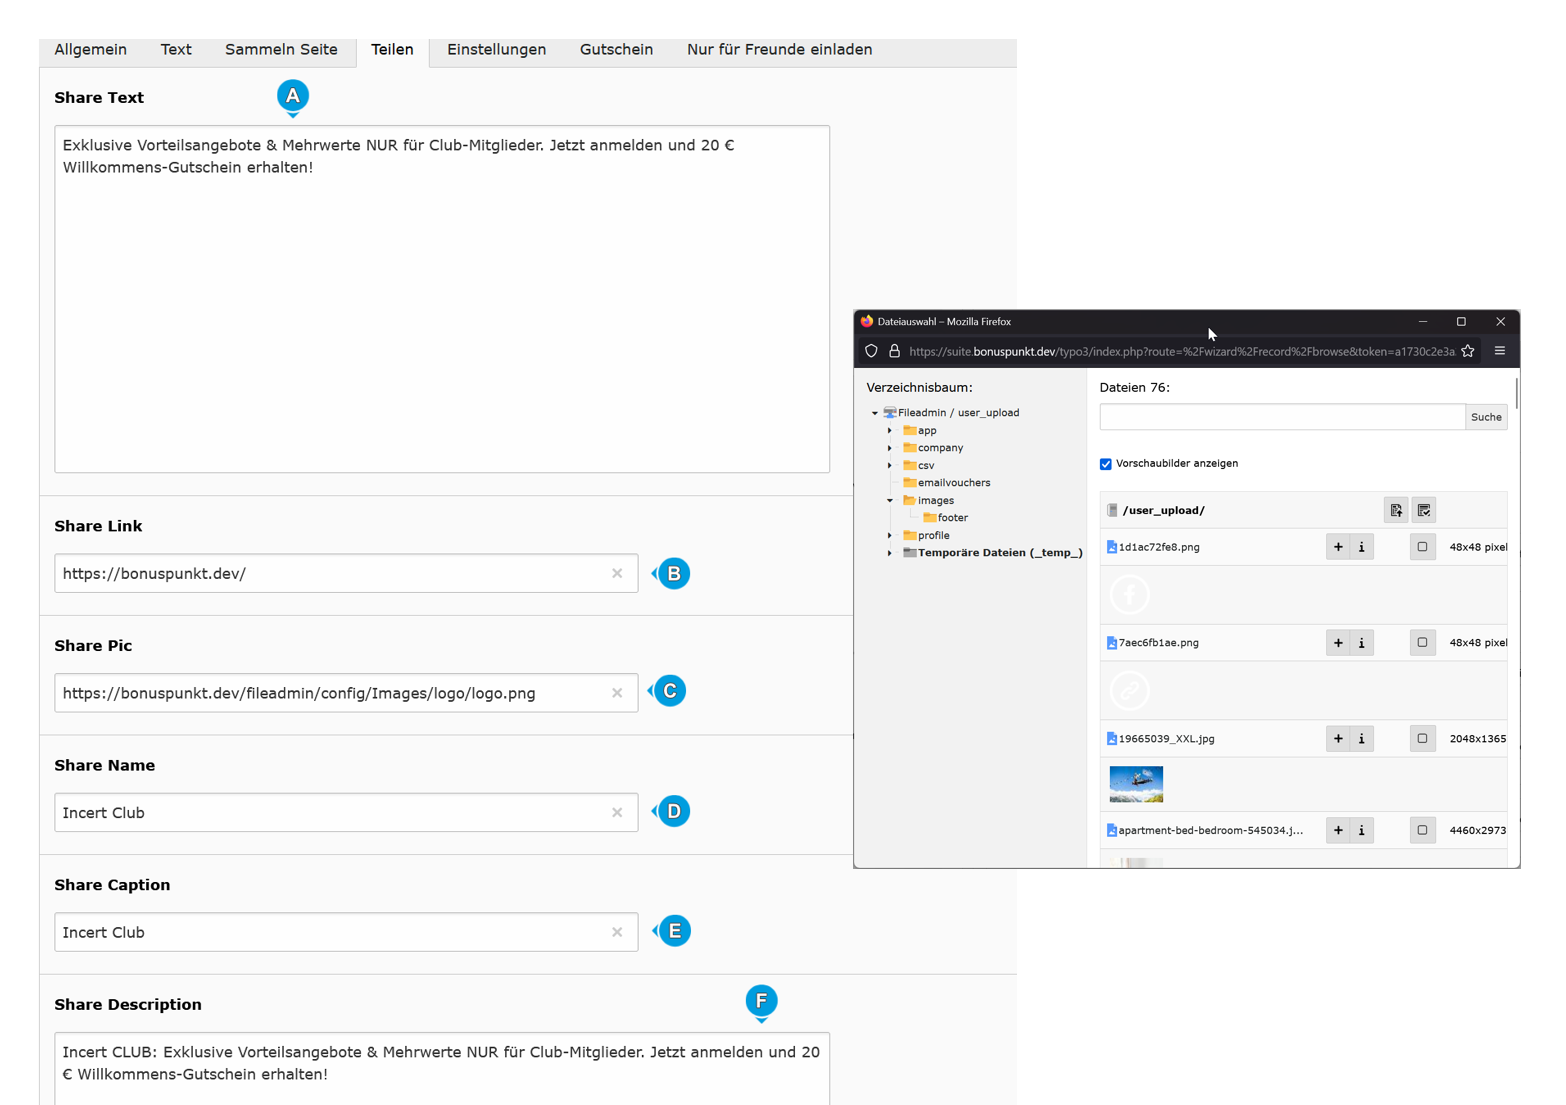Expand the csv folder

tap(890, 466)
